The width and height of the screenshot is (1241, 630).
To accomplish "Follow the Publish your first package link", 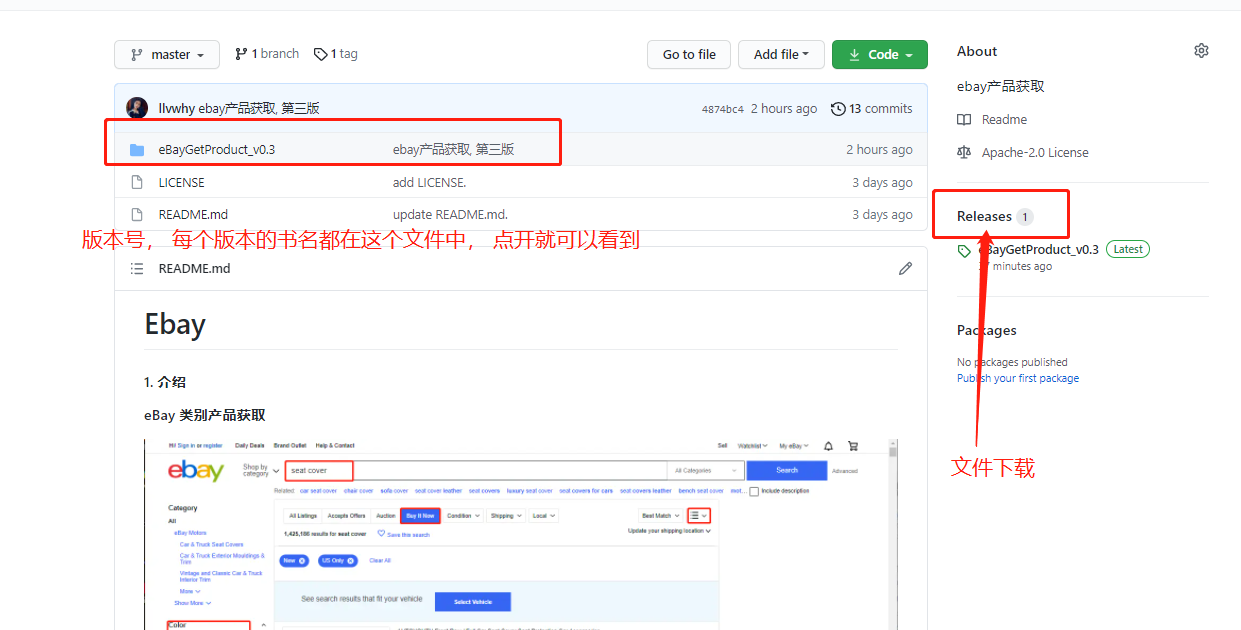I will pos(1018,377).
